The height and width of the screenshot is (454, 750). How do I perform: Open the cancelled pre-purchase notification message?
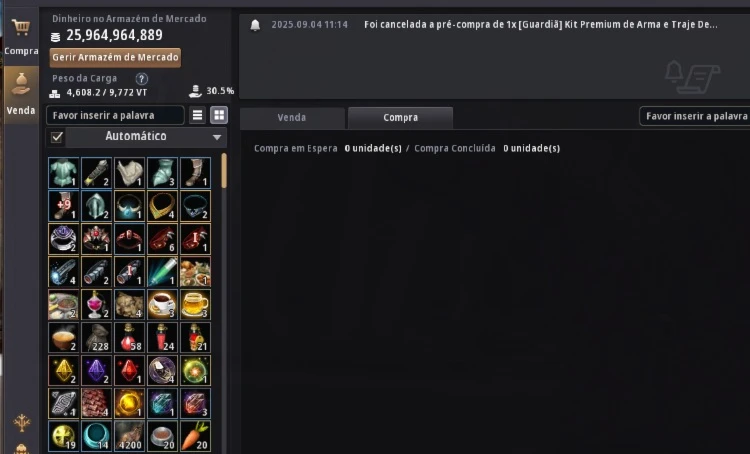[x=540, y=25]
